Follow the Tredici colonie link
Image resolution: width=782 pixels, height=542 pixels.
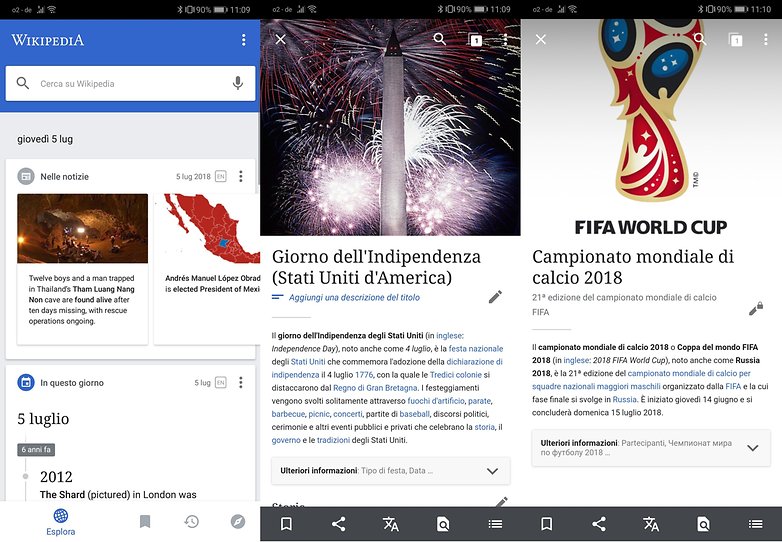click(456, 374)
